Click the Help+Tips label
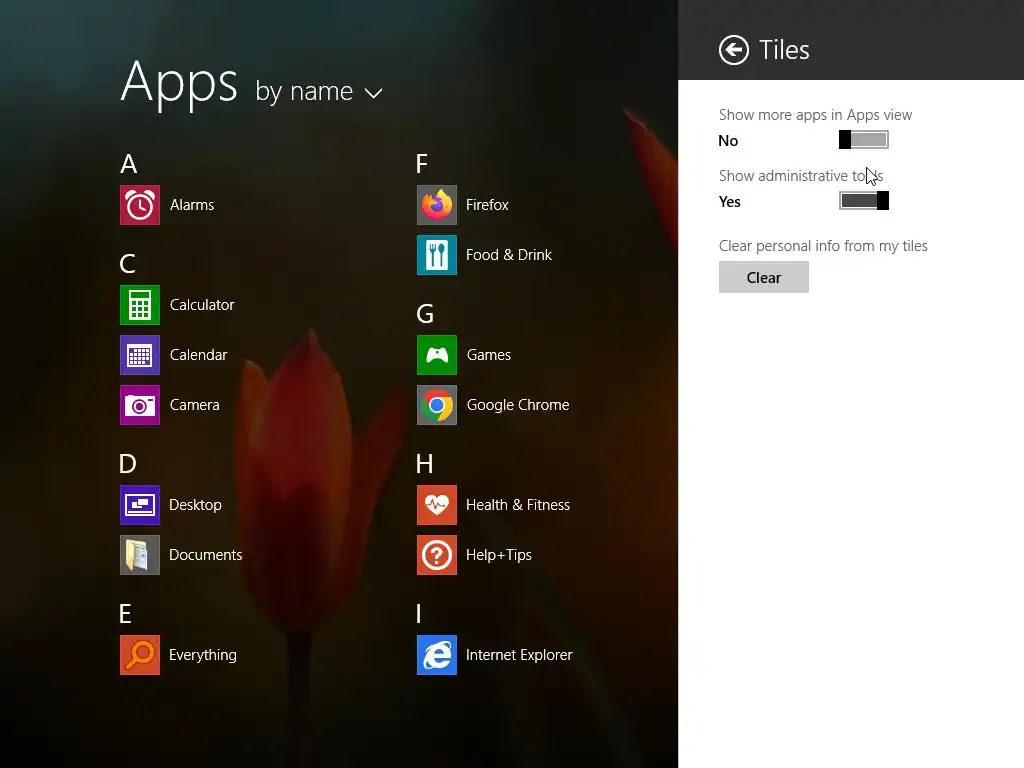The image size is (1024, 768). coord(499,555)
